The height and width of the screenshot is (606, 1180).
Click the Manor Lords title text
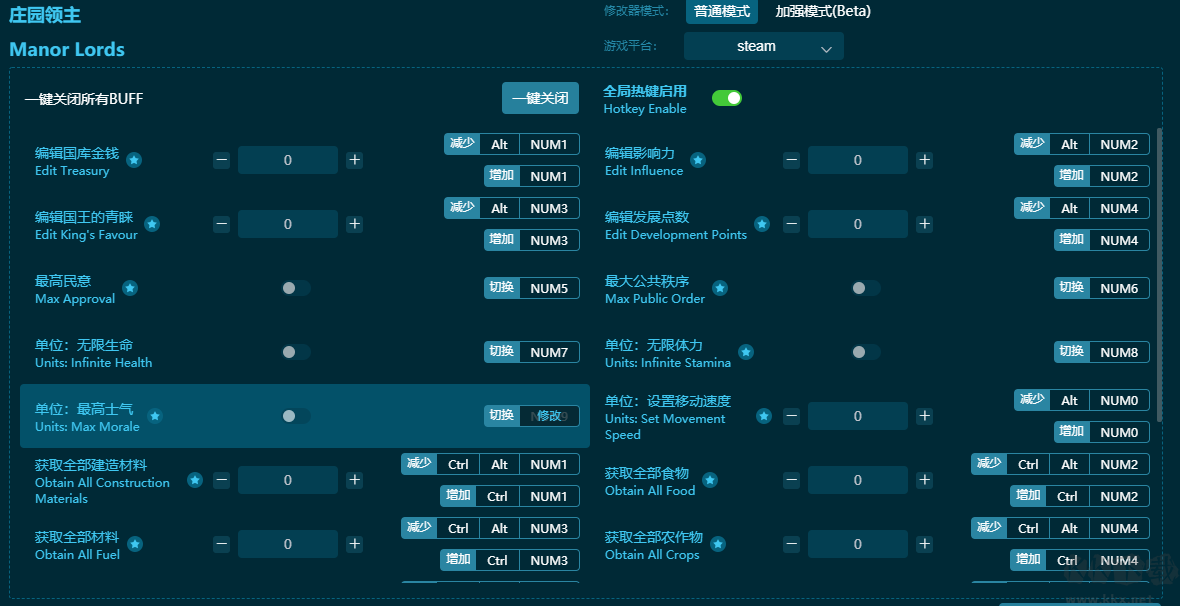[x=67, y=50]
